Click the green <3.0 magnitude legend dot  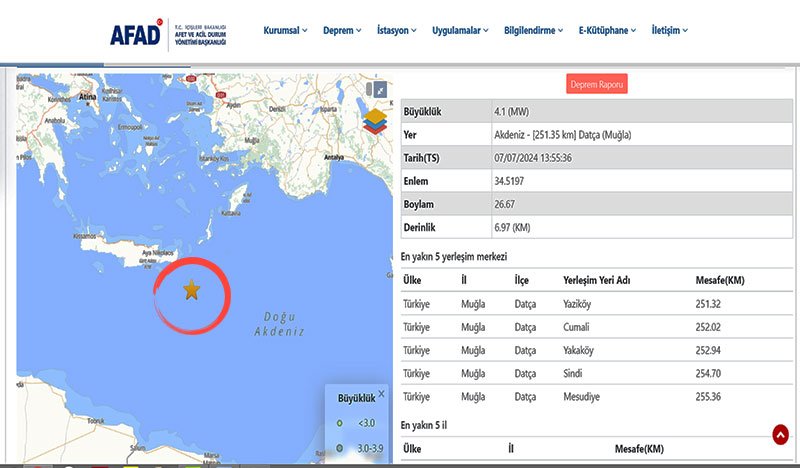[339, 423]
